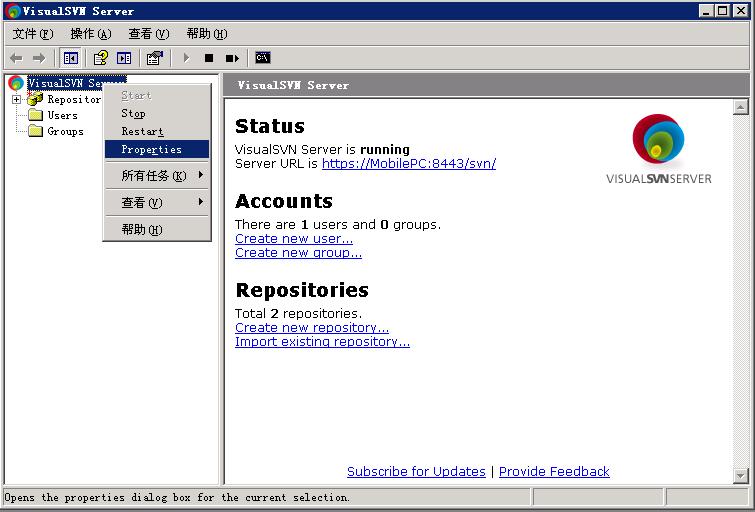755x512 pixels.
Task: Open the 帮助(H) menu bar item
Action: [207, 34]
